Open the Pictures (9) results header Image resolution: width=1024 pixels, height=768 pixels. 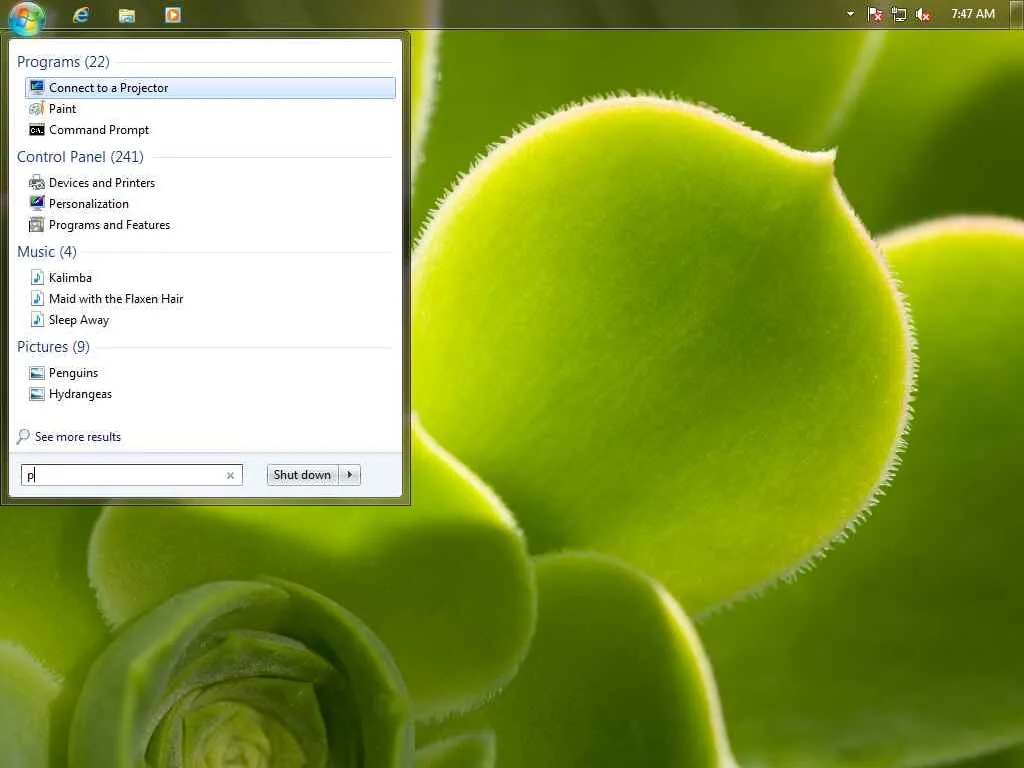coord(54,347)
